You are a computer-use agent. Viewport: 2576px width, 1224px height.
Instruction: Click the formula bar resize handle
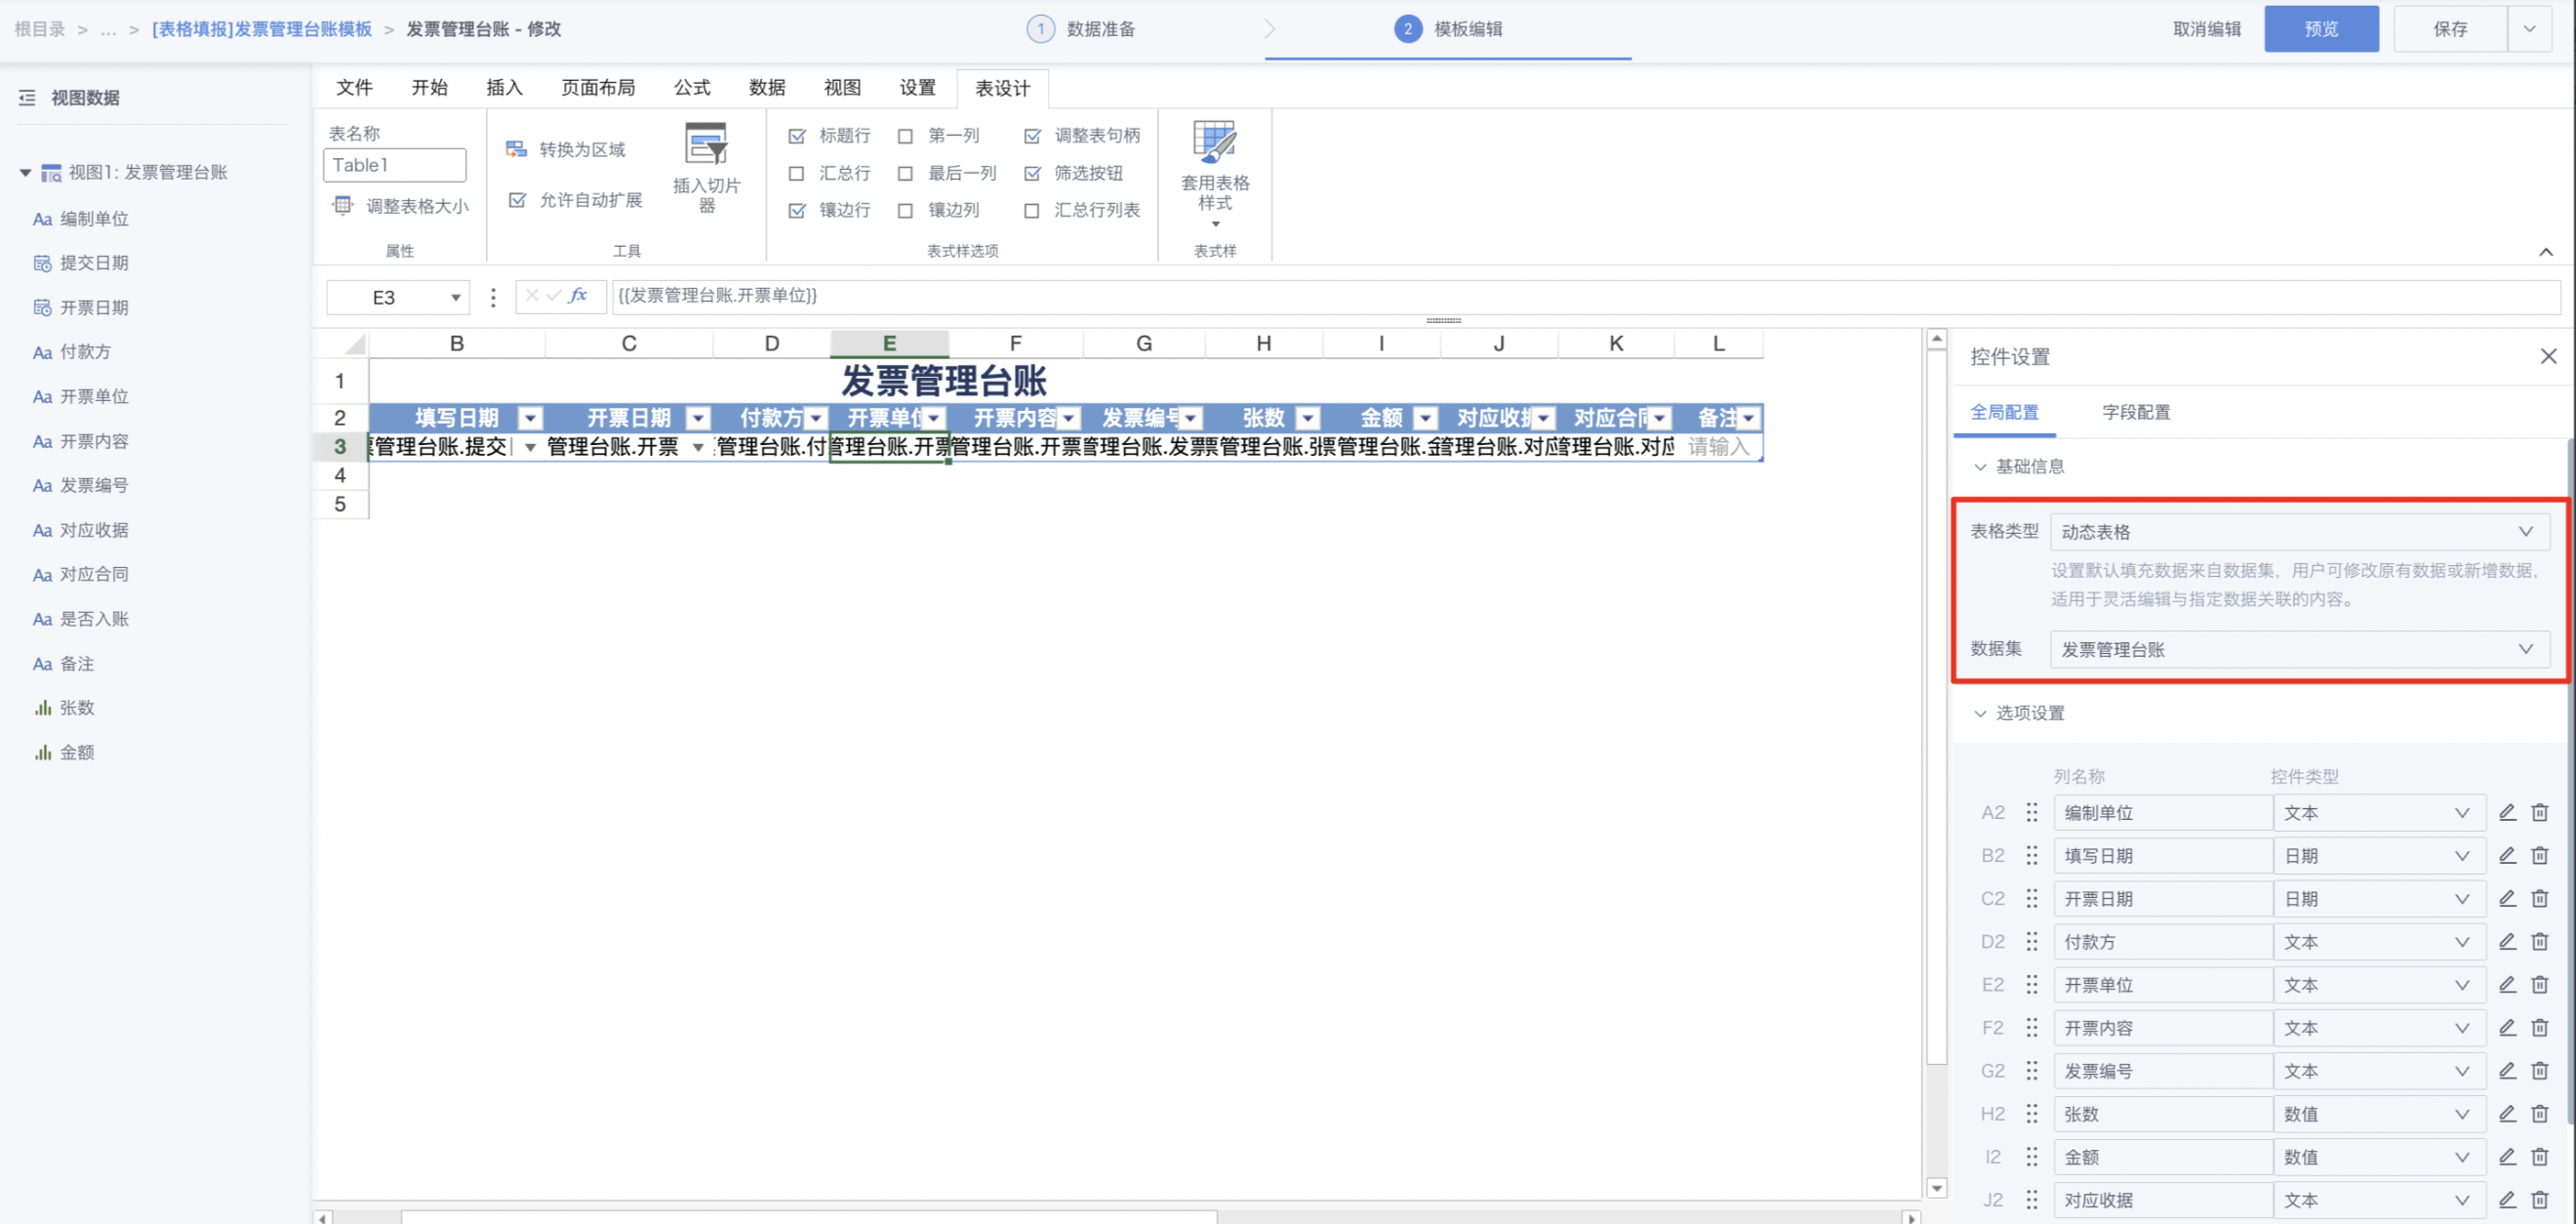(x=1442, y=320)
